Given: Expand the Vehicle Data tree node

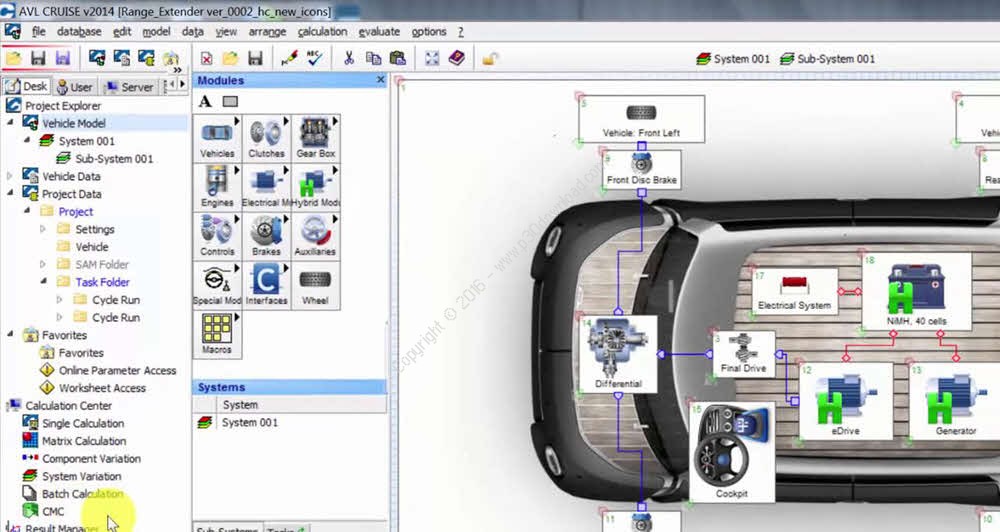Looking at the screenshot, I should (10, 175).
